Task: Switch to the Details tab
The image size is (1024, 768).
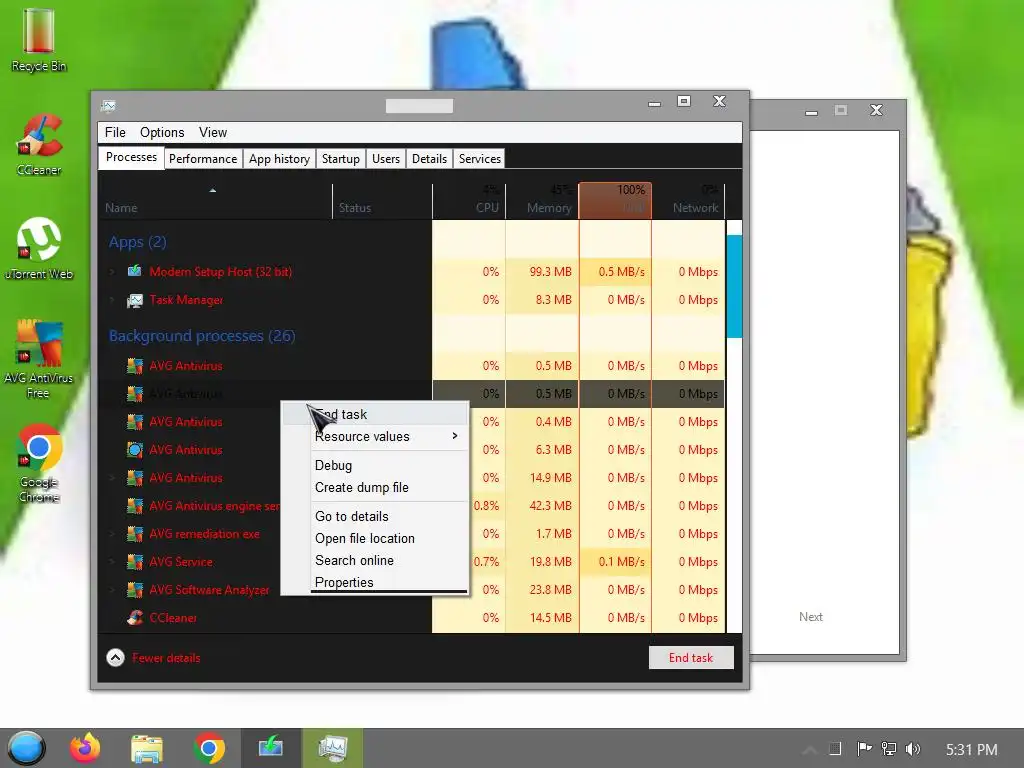Action: point(430,159)
